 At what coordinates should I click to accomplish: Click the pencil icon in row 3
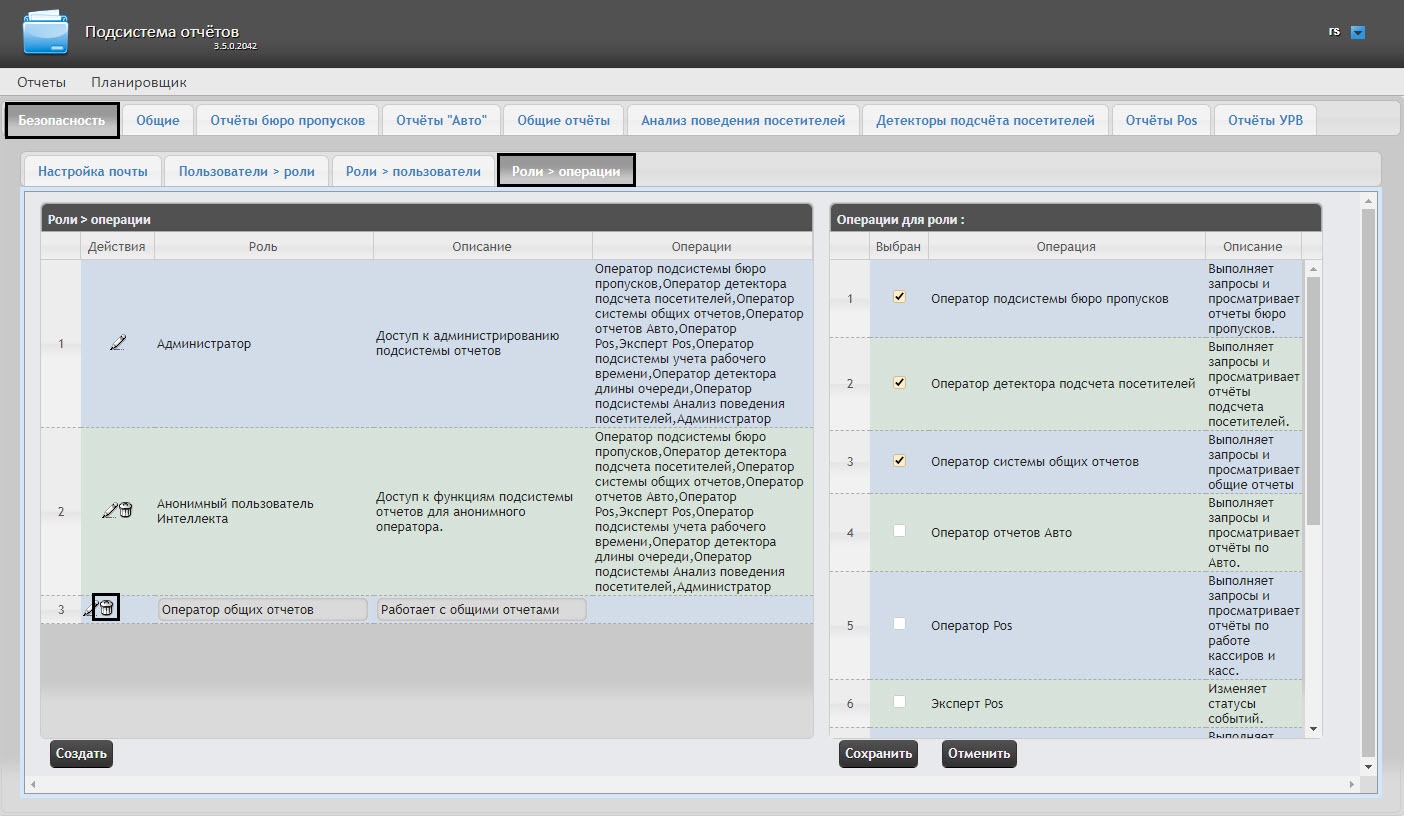click(x=90, y=609)
